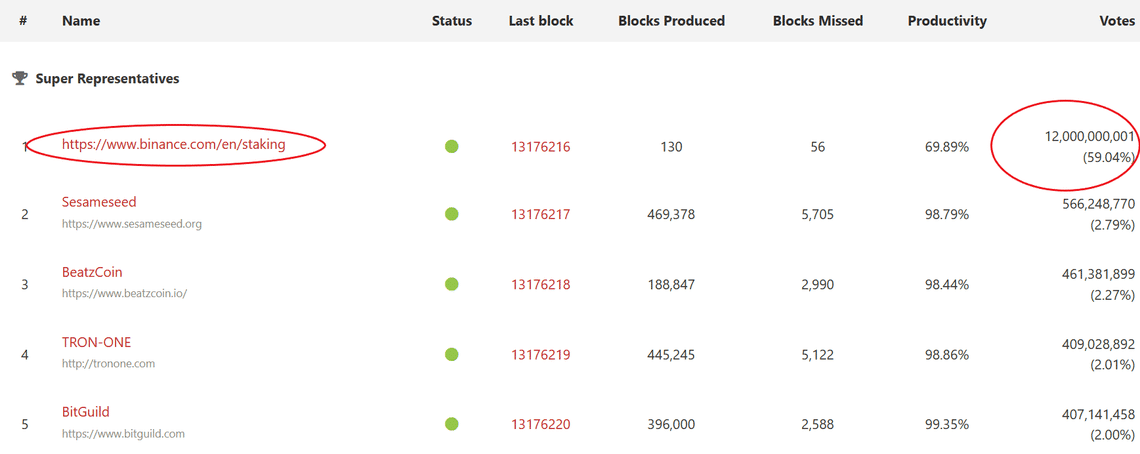Open the BitGuild representative name link
Viewport: 1140px width, 454px height.
85,412
